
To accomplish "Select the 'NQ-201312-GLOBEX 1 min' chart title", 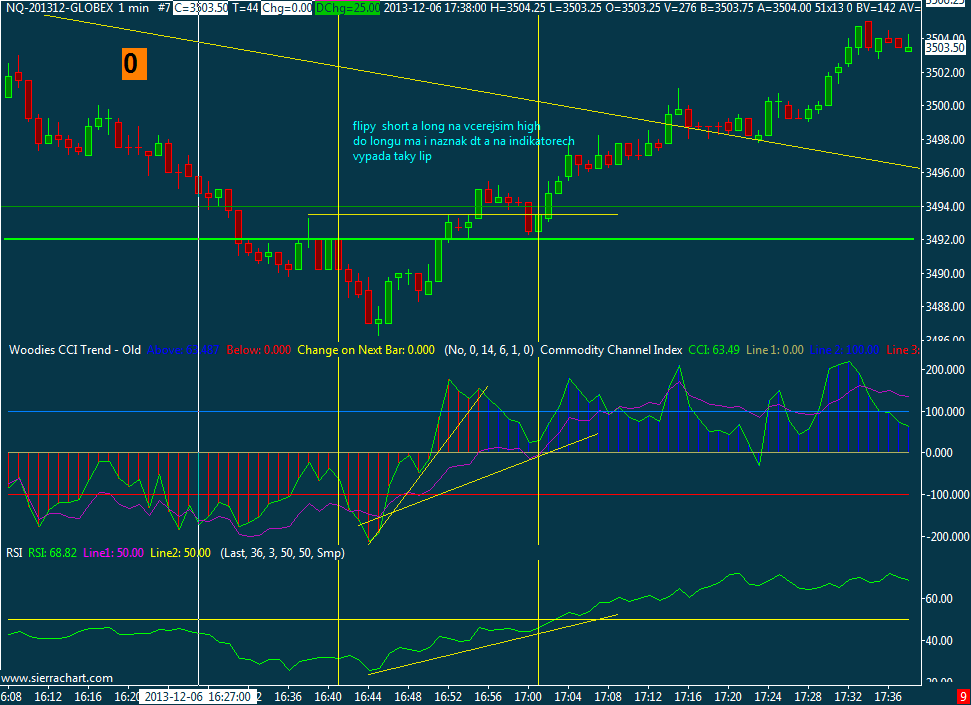I will pyautogui.click(x=77, y=7).
